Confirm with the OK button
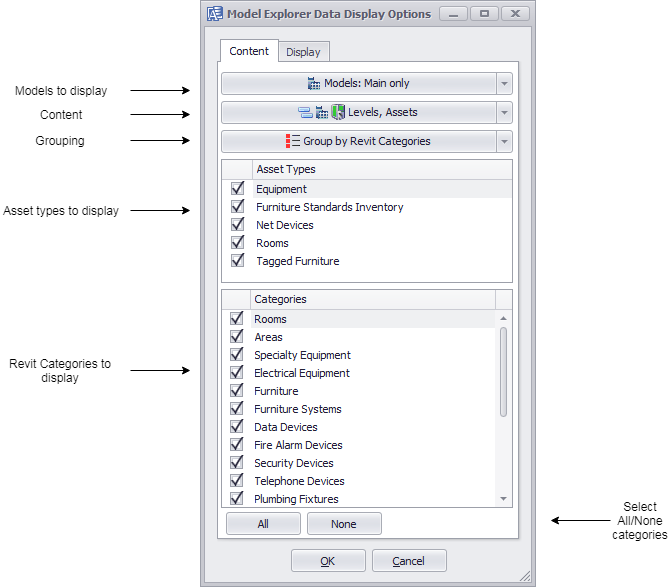 point(327,561)
